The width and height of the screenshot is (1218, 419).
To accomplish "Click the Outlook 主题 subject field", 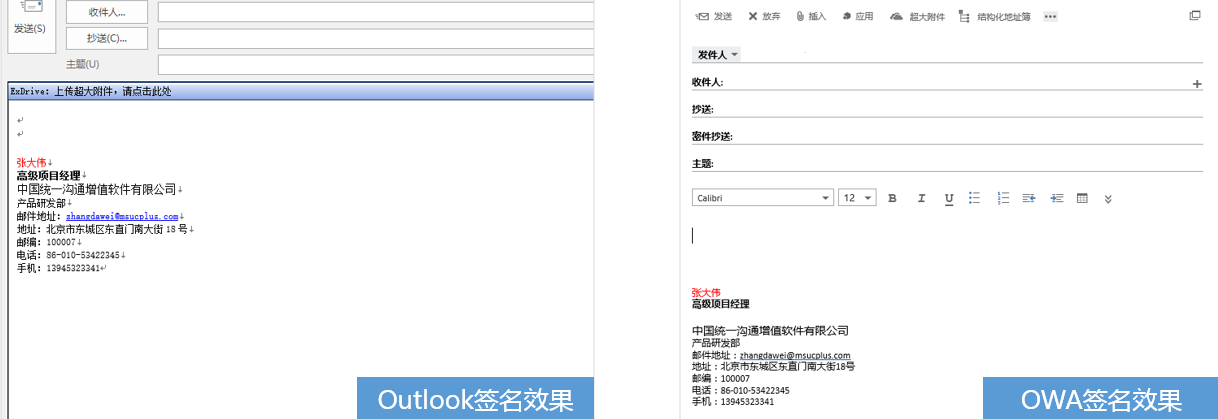I will click(375, 64).
